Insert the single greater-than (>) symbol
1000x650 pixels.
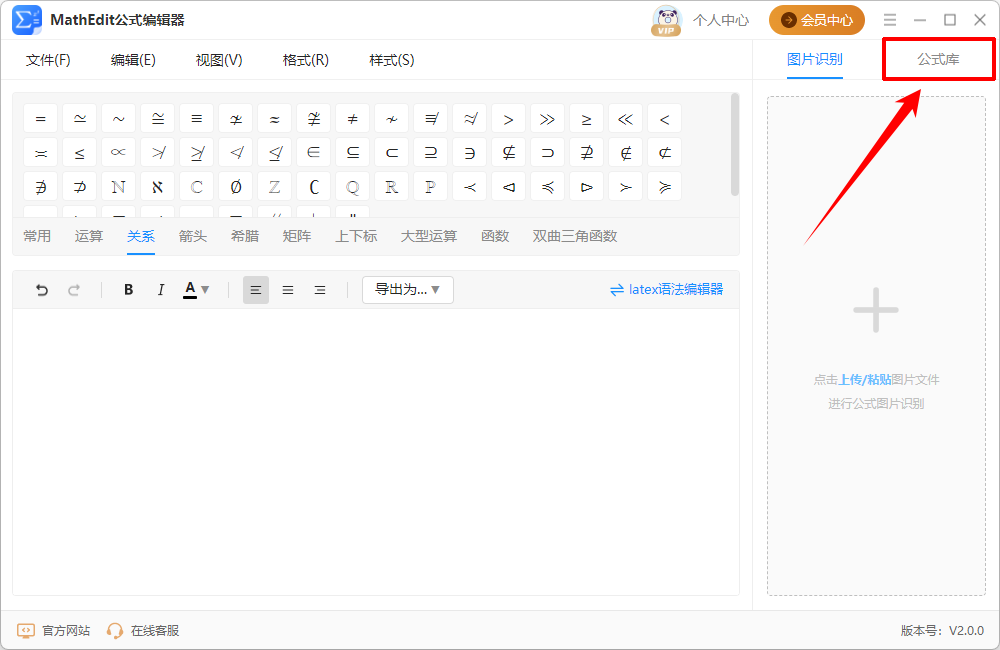(508, 119)
